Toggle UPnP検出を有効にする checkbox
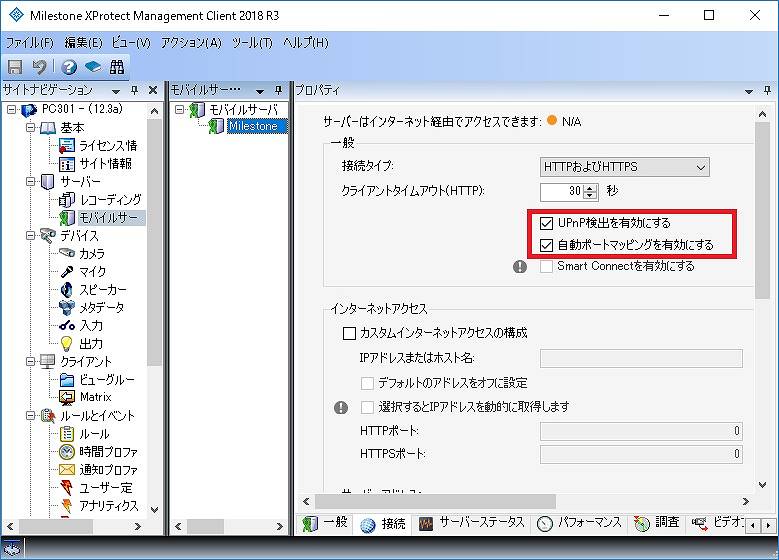779x560 pixels. tap(546, 223)
